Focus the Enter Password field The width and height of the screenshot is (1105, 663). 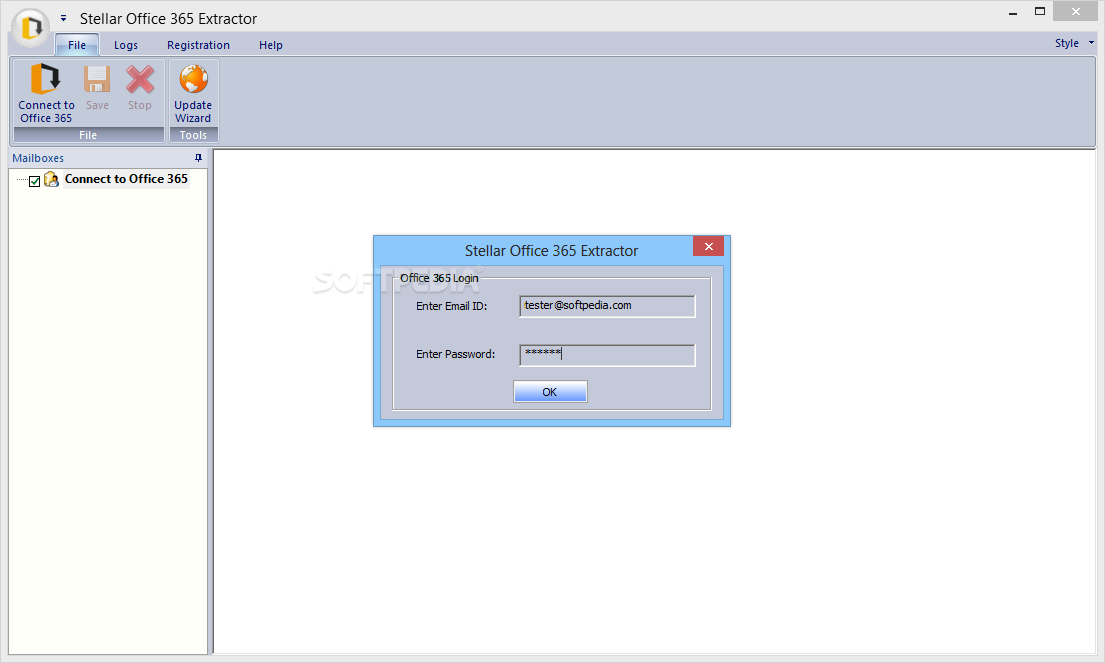(x=607, y=354)
